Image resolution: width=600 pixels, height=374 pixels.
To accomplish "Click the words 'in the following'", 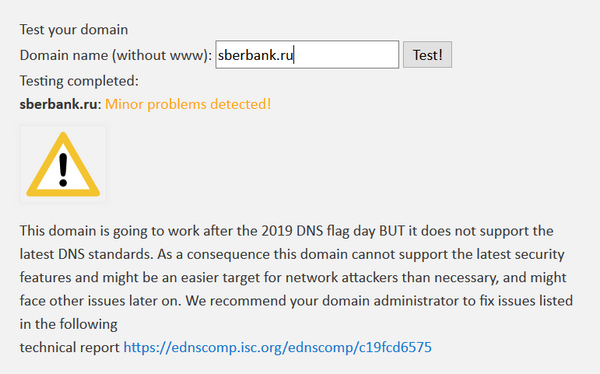I will tap(68, 324).
